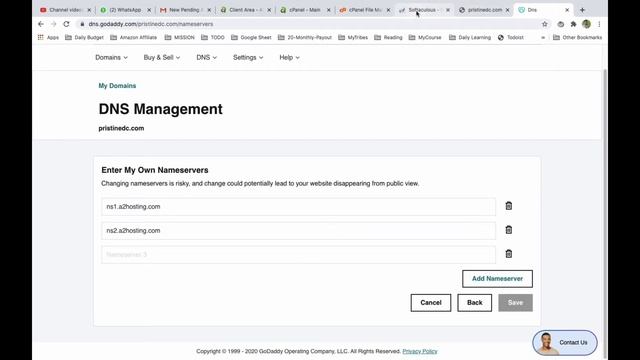
Task: Click the browser address bar URL
Action: point(151,24)
